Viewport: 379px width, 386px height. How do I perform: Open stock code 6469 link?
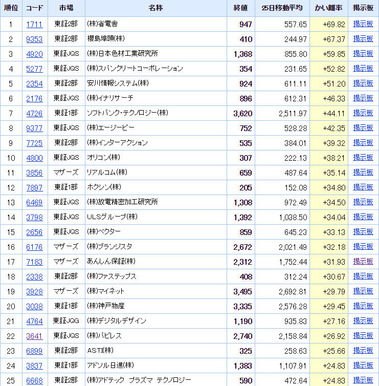click(x=34, y=202)
